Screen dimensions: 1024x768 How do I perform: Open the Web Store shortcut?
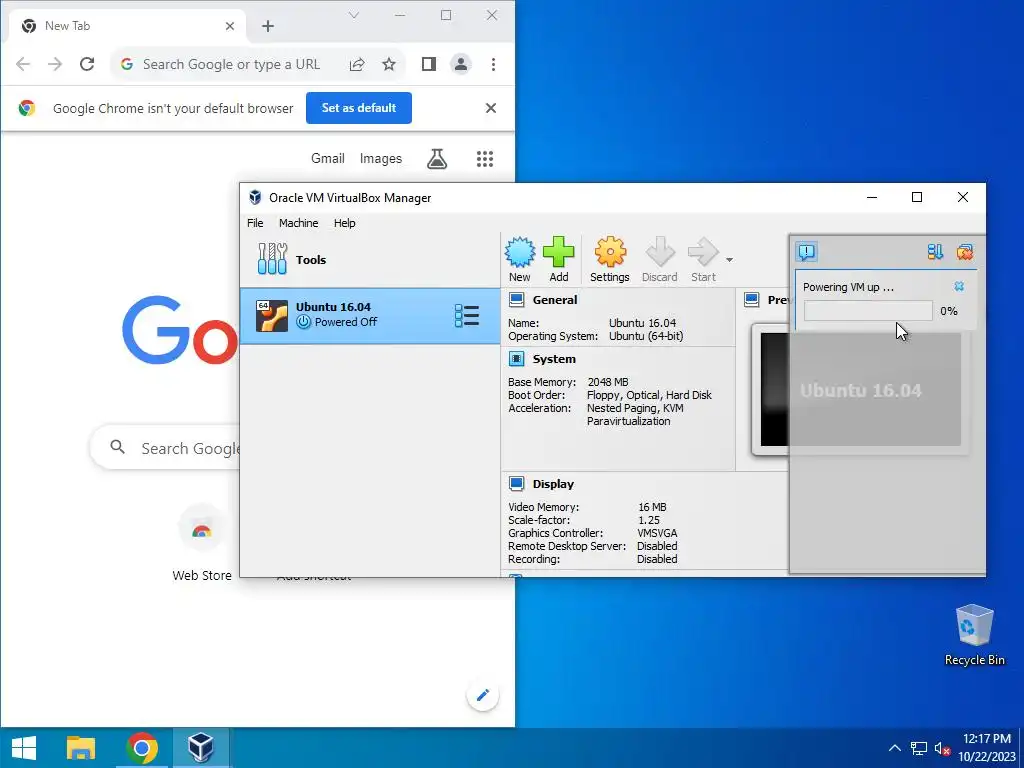point(202,544)
